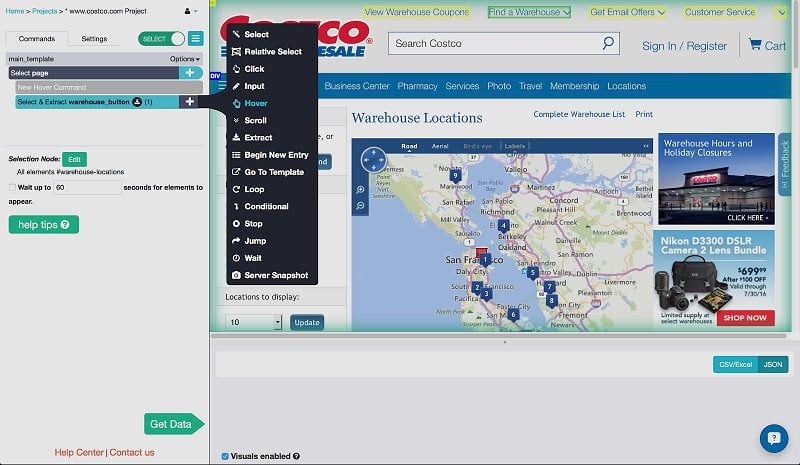Click map marker number 9
This screenshot has height=465, width=800.
tap(455, 176)
